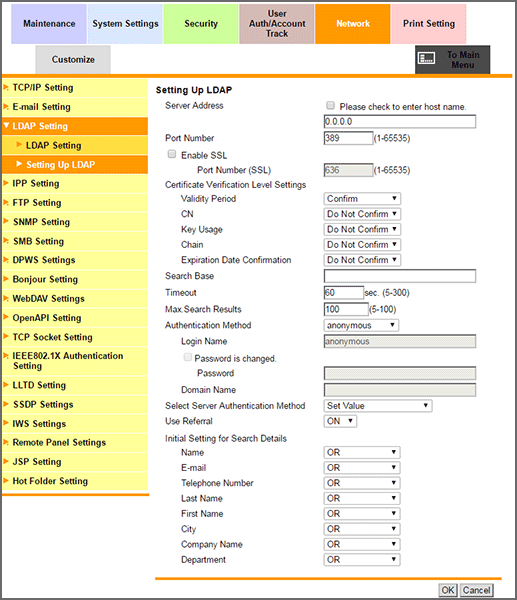Image resolution: width=517 pixels, height=600 pixels.
Task: Open OpenAPI Setting
Action: tap(75, 318)
